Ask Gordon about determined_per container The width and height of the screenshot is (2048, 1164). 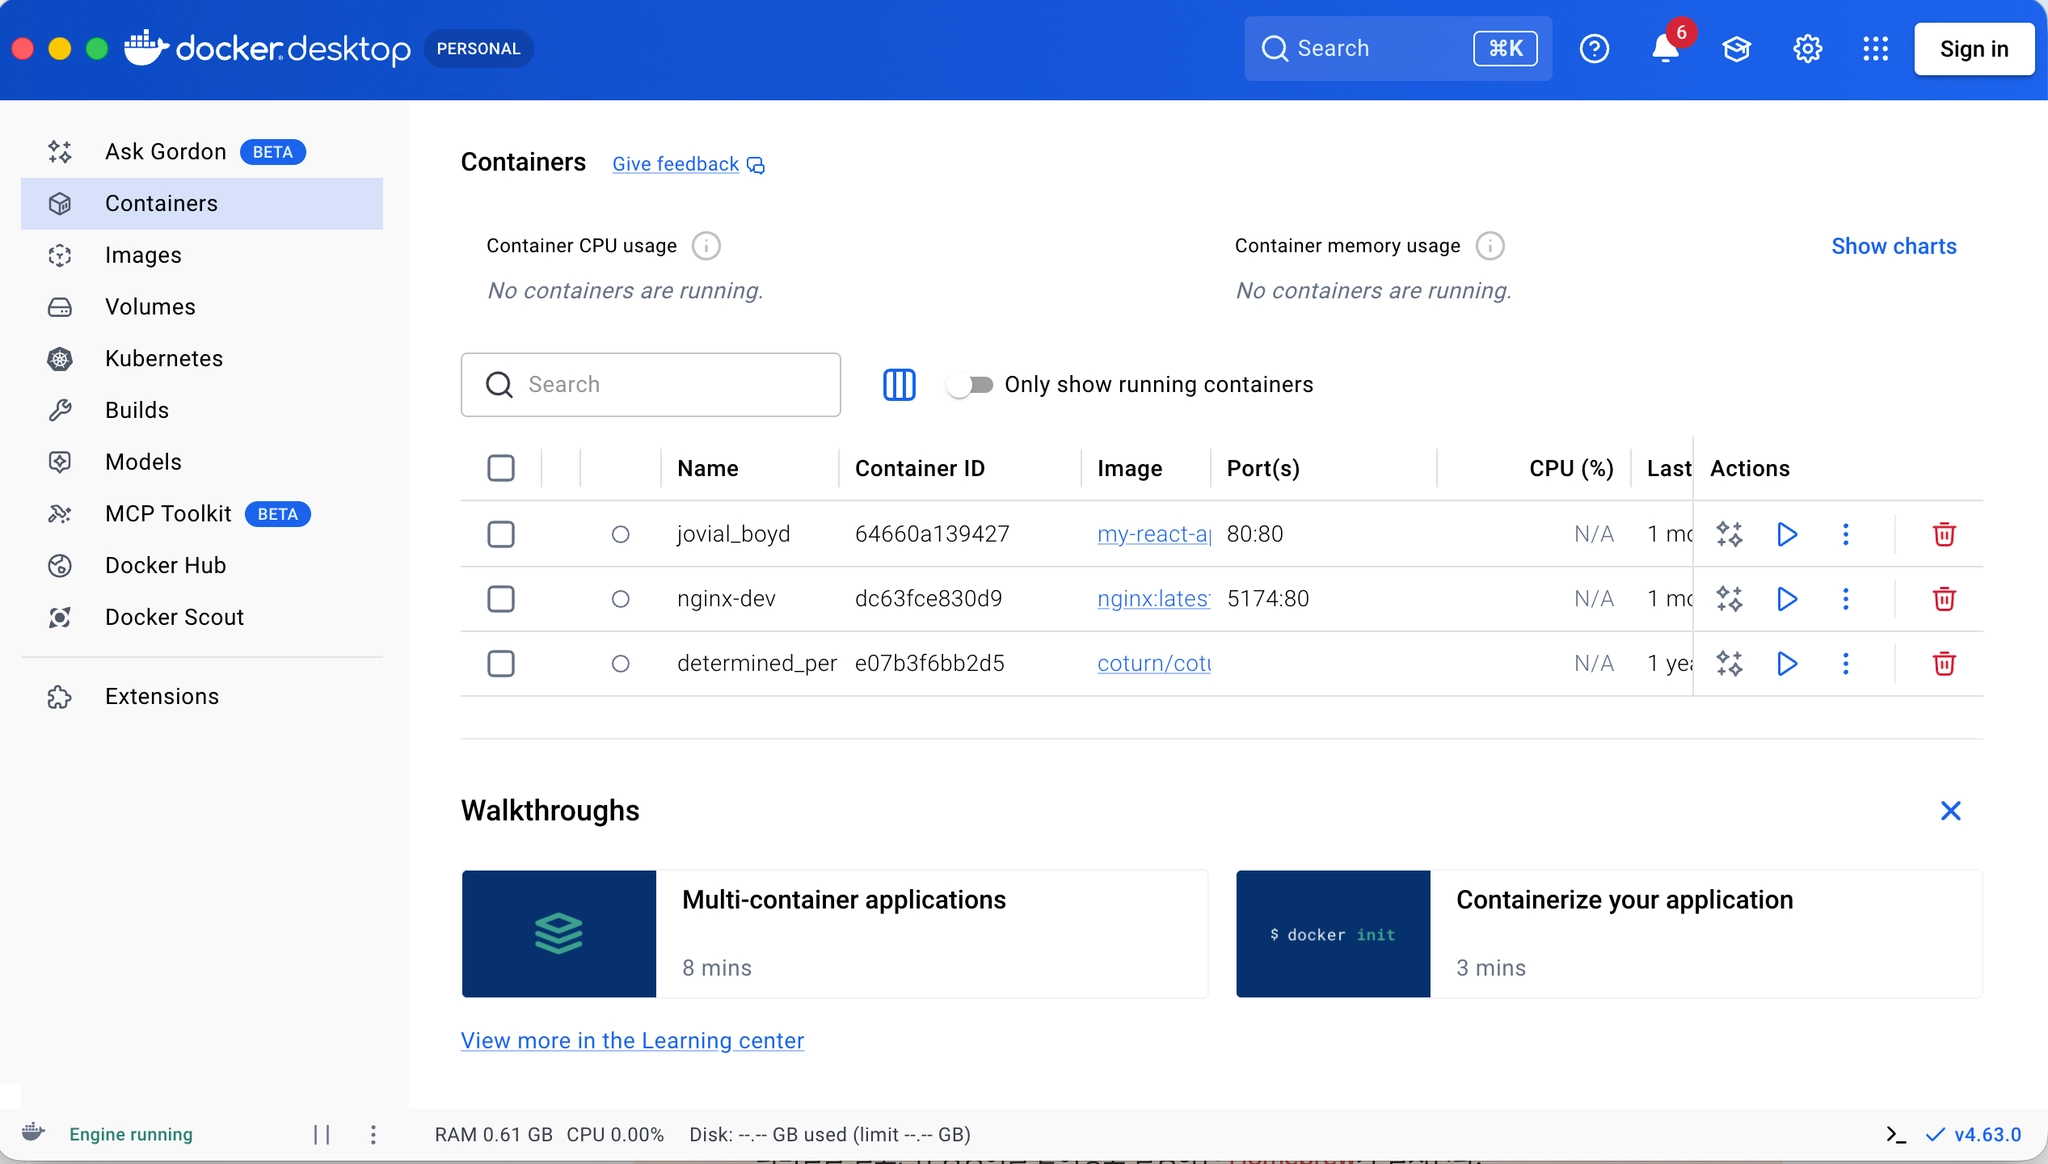pyautogui.click(x=1729, y=664)
